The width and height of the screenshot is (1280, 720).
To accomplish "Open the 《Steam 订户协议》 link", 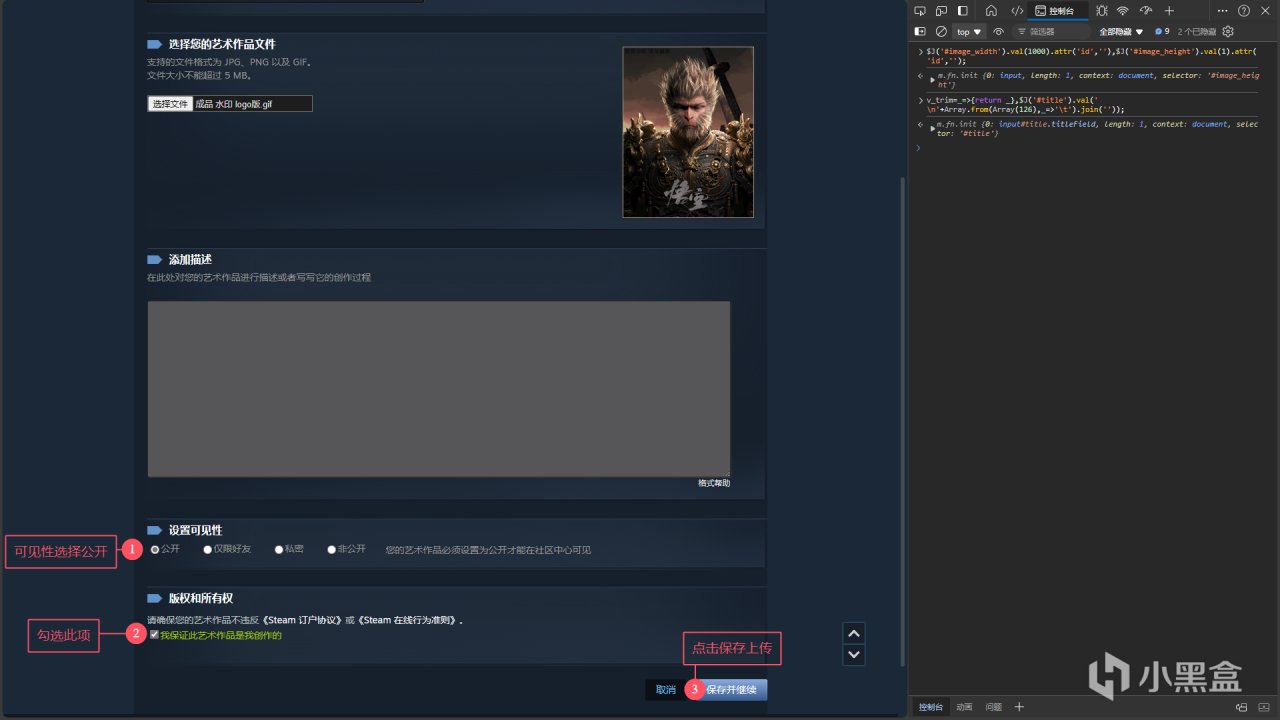I will [302, 620].
